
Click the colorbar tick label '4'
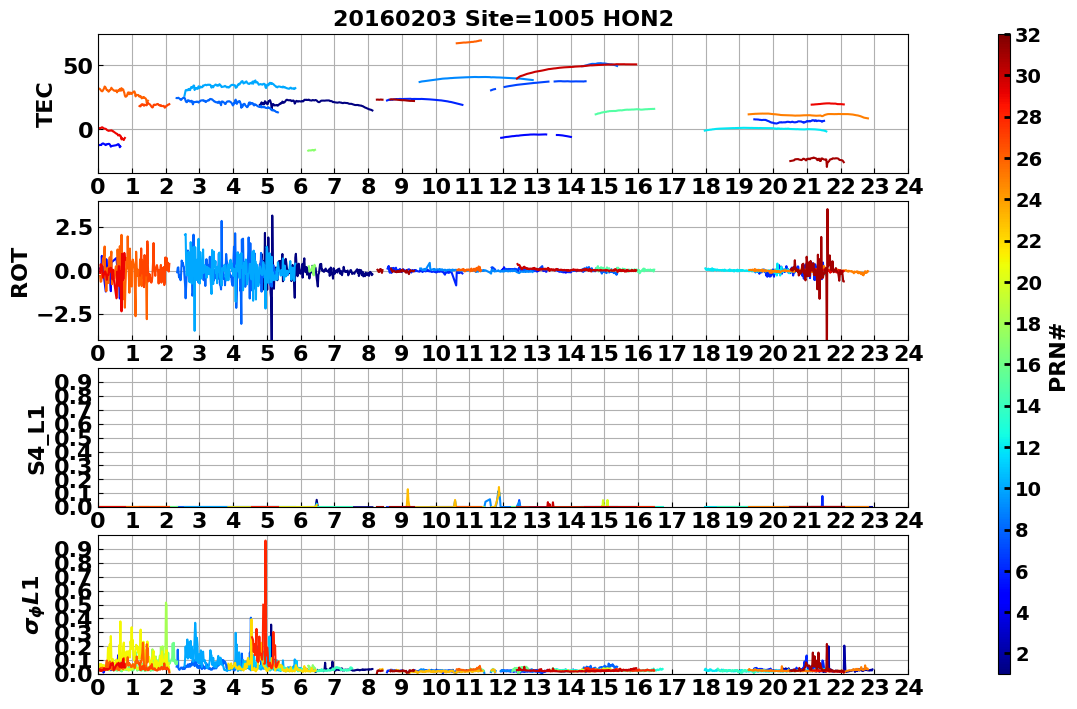[1022, 613]
